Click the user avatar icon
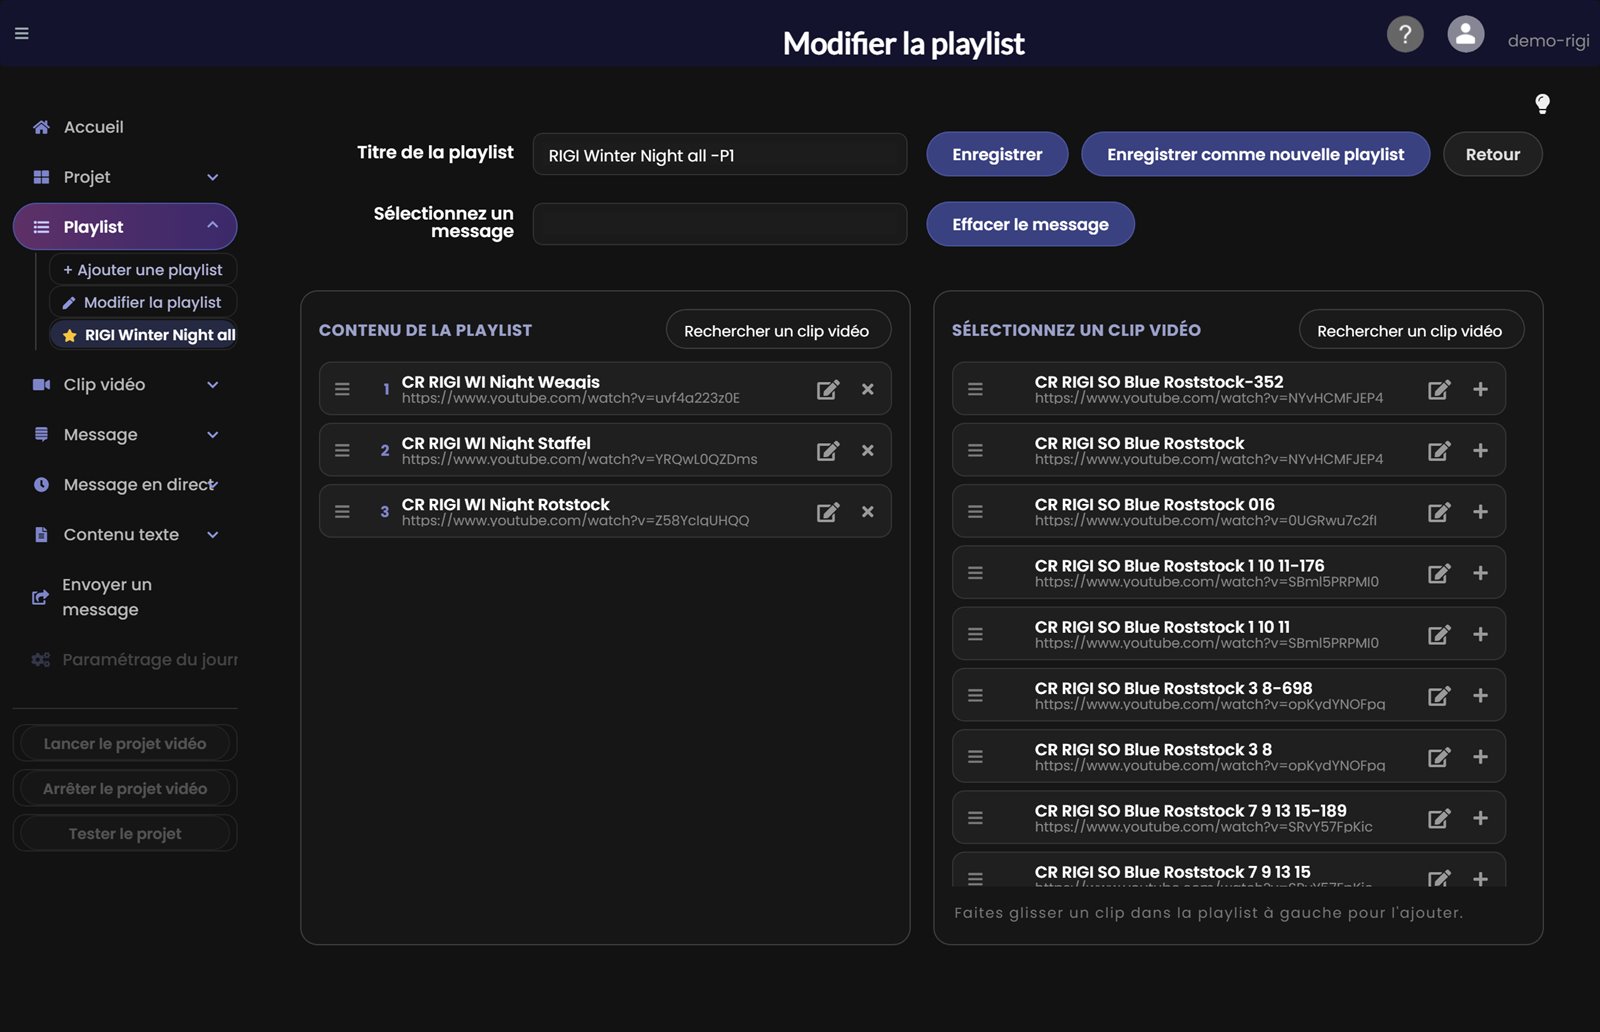Screen dimensions: 1600x1032 coord(1466,34)
